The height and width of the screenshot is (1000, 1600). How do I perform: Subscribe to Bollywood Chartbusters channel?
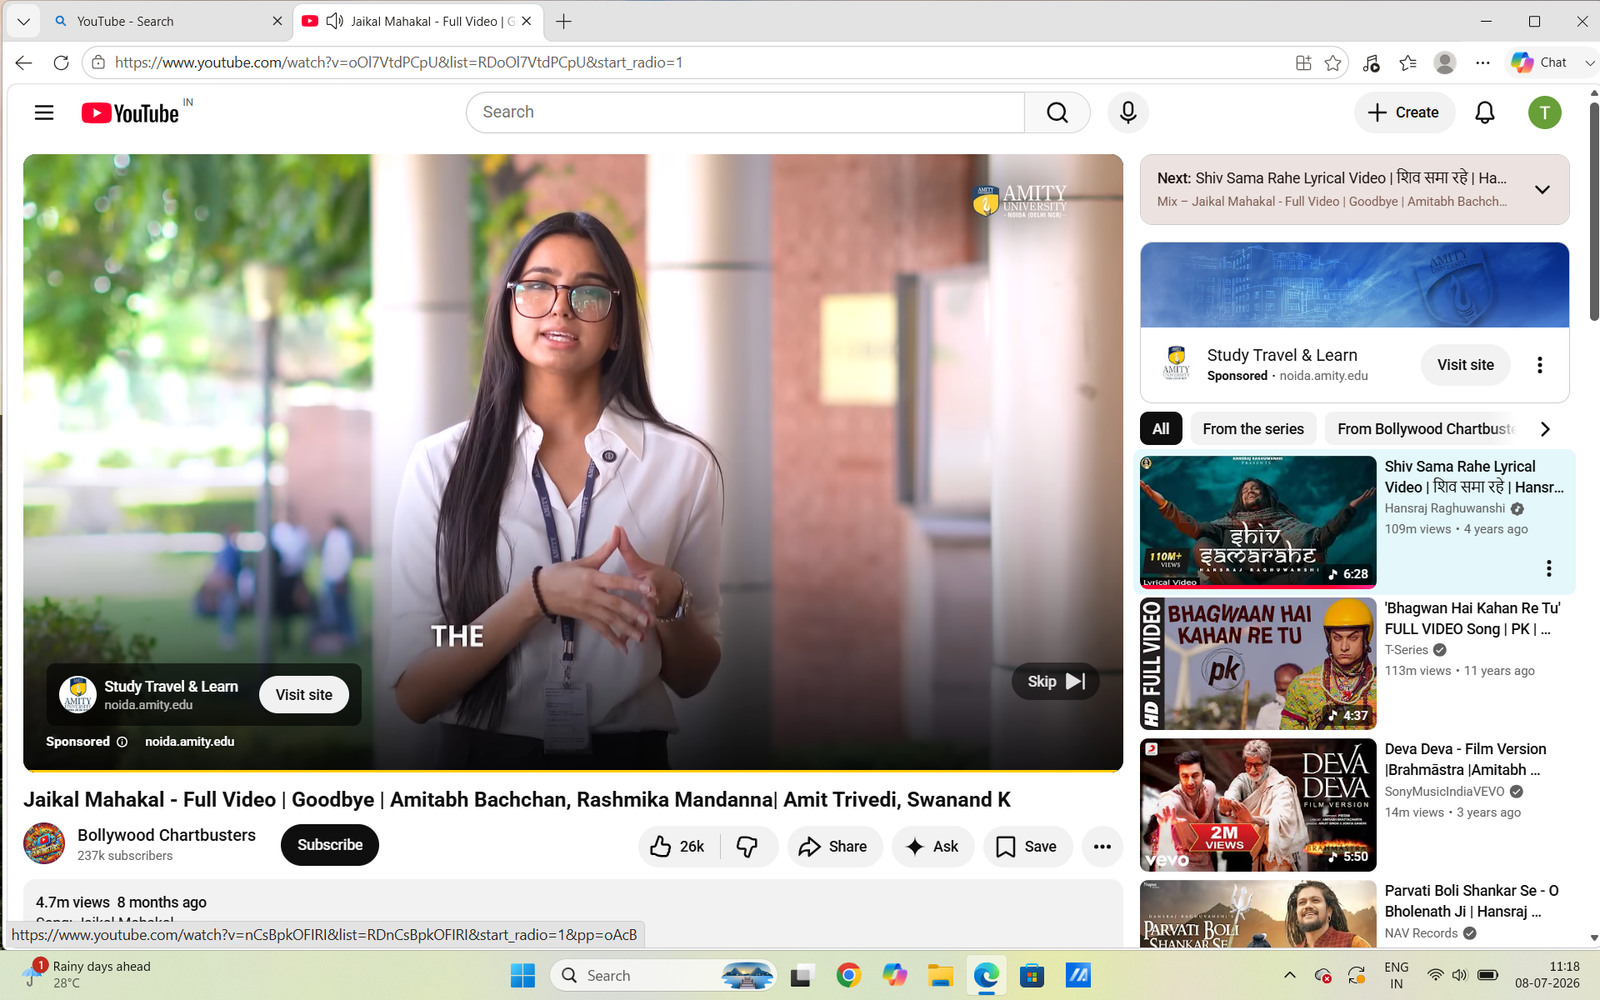330,845
